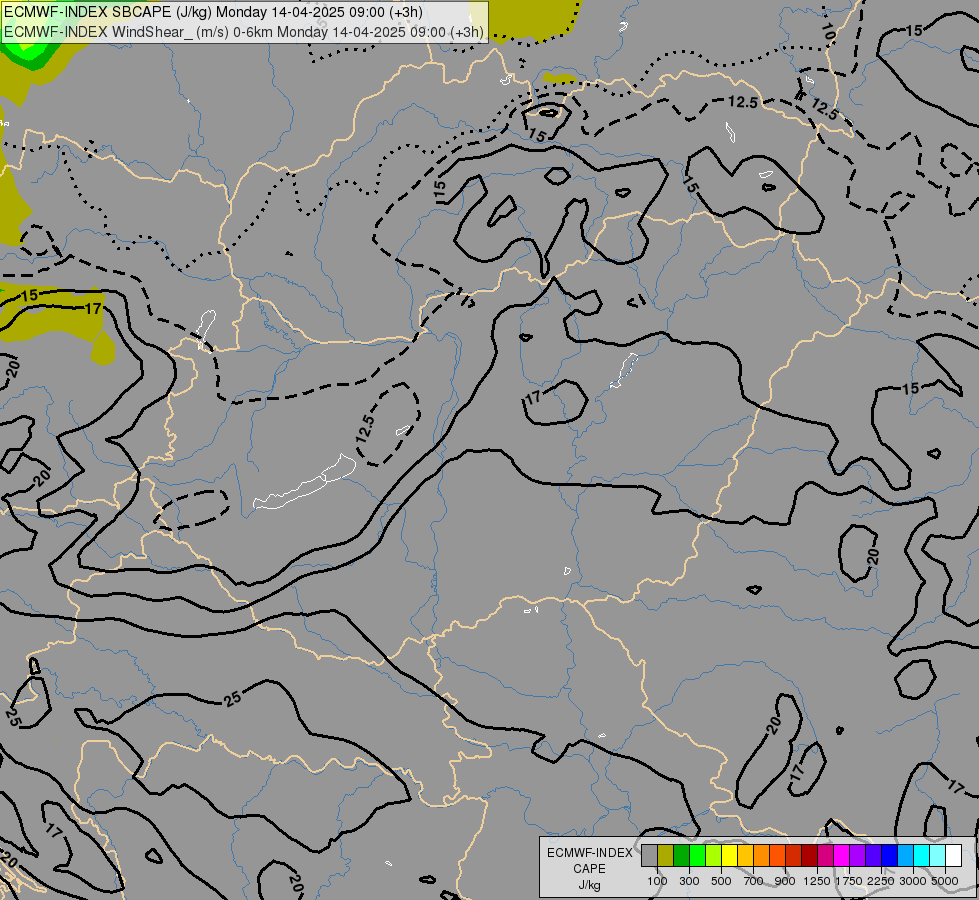Click the legend value 900
The width and height of the screenshot is (979, 900).
click(x=785, y=881)
